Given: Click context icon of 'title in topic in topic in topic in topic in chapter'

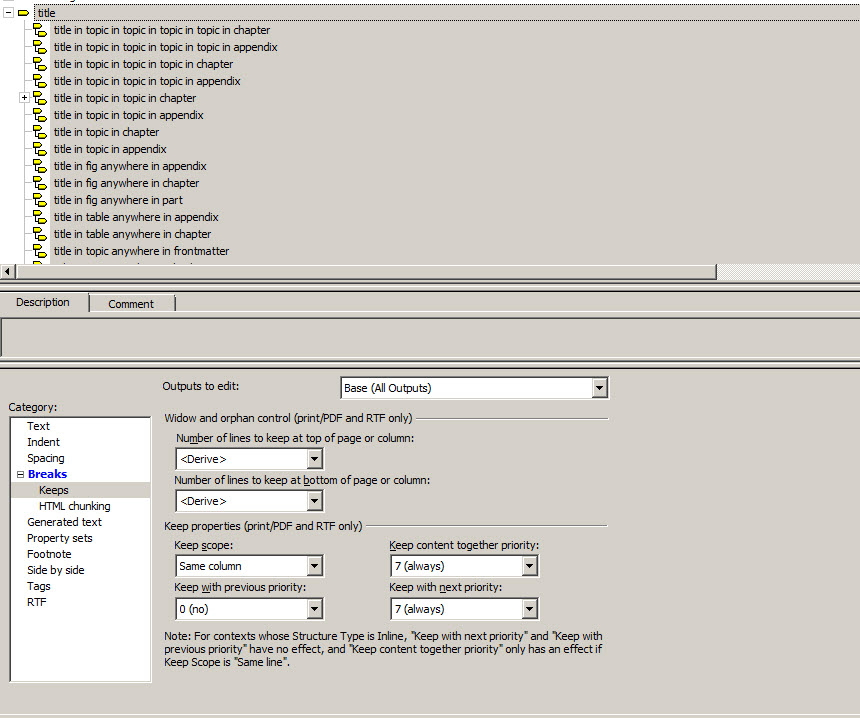Looking at the screenshot, I should pos(40,30).
